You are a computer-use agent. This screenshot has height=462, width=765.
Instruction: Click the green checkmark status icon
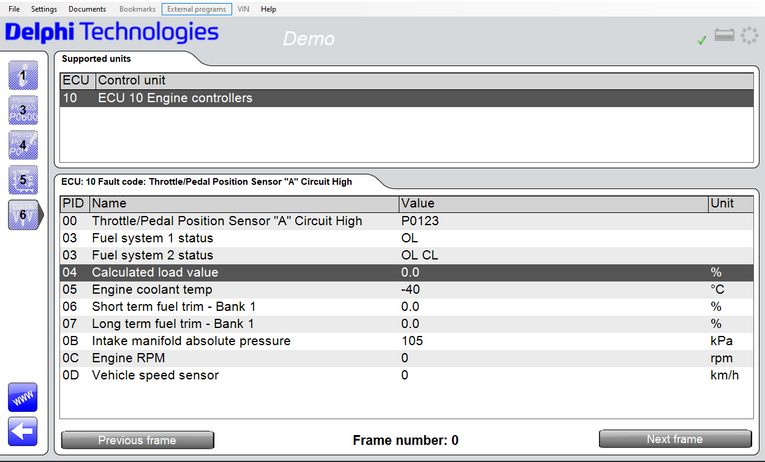point(702,40)
